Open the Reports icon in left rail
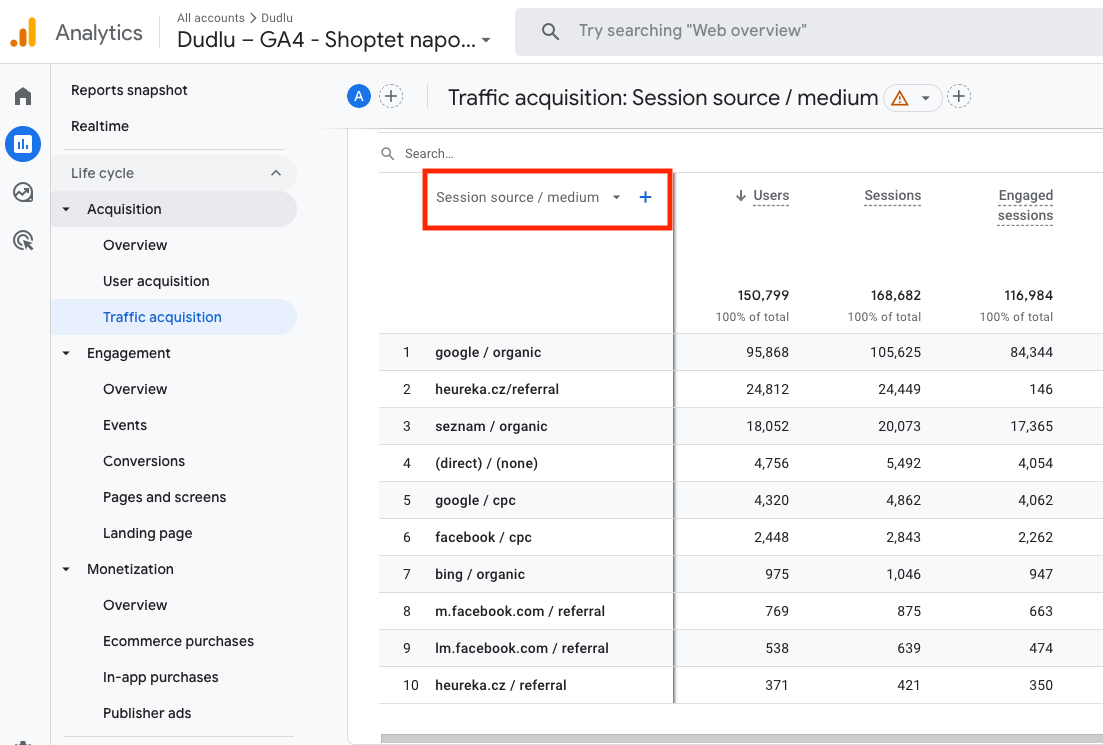Viewport: 1103px width, 745px height. pos(23,144)
